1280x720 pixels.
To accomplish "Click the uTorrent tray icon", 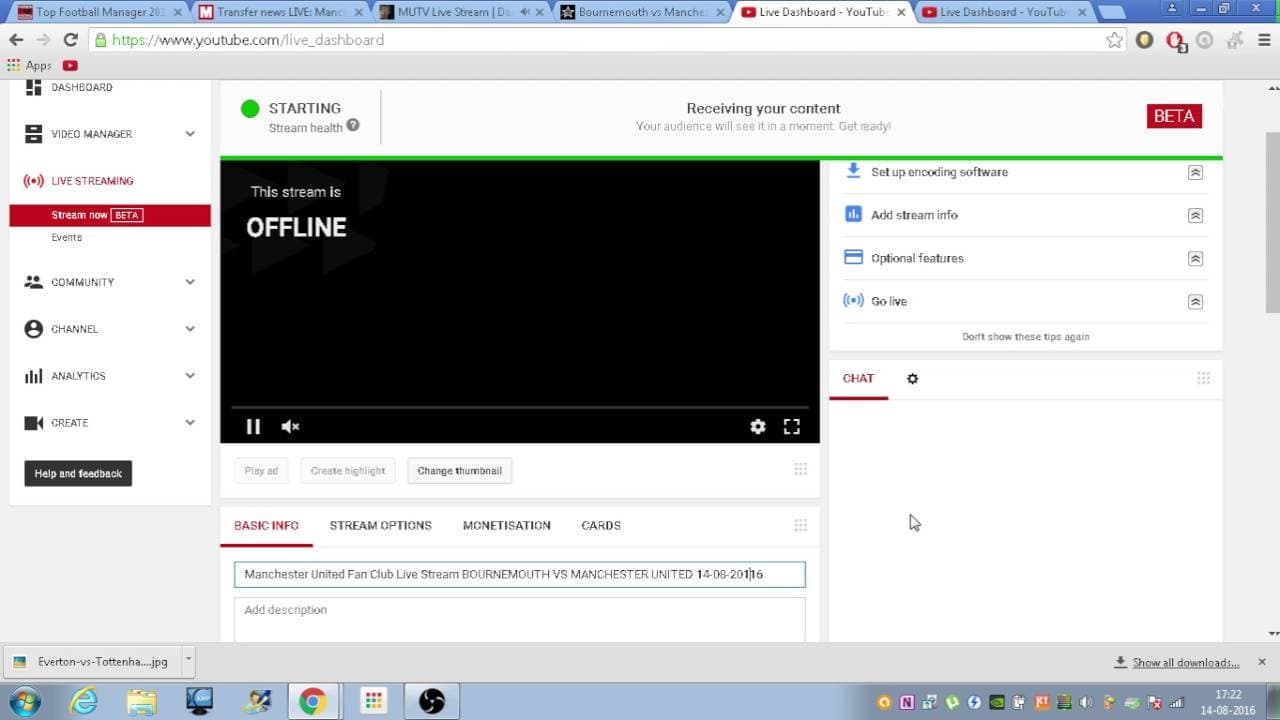I will pos(952,703).
